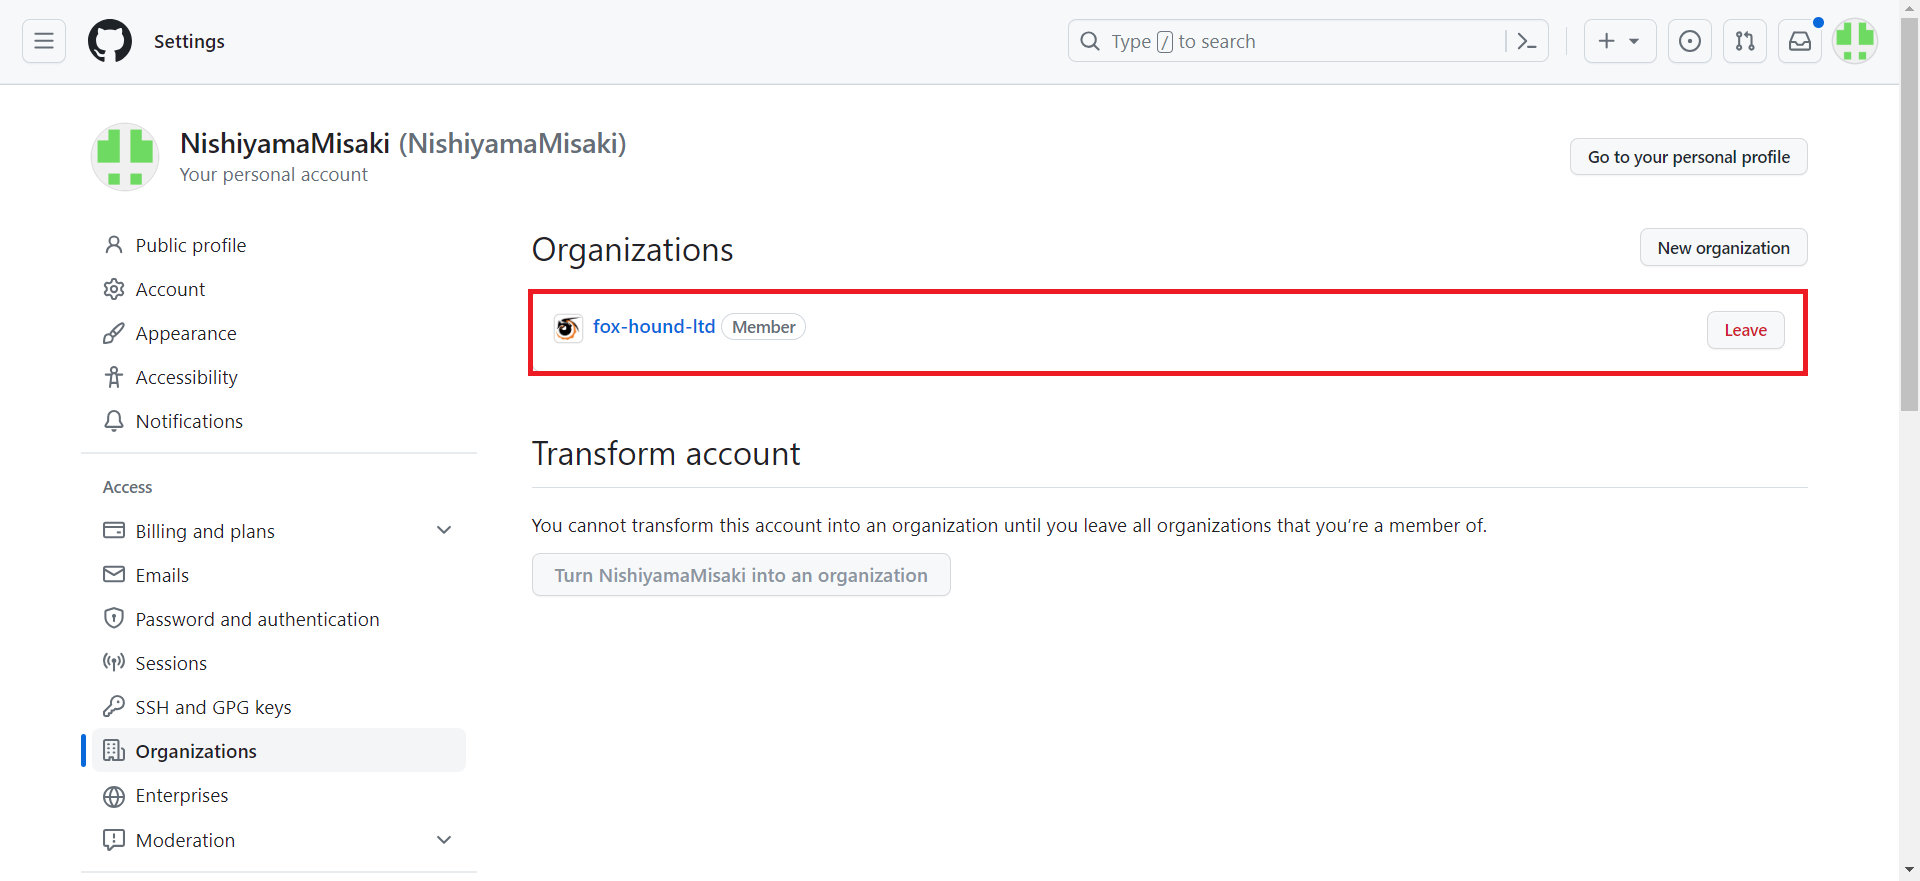Open the notifications inbox icon
Viewport: 1920px width, 881px height.
click(x=1800, y=41)
